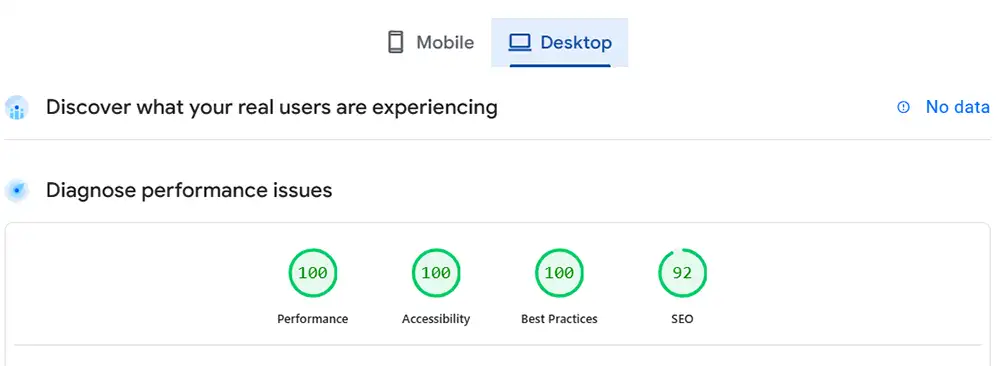Image resolution: width=1000 pixels, height=366 pixels.
Task: Click the Diagnose performance issues heading
Action: 189,190
